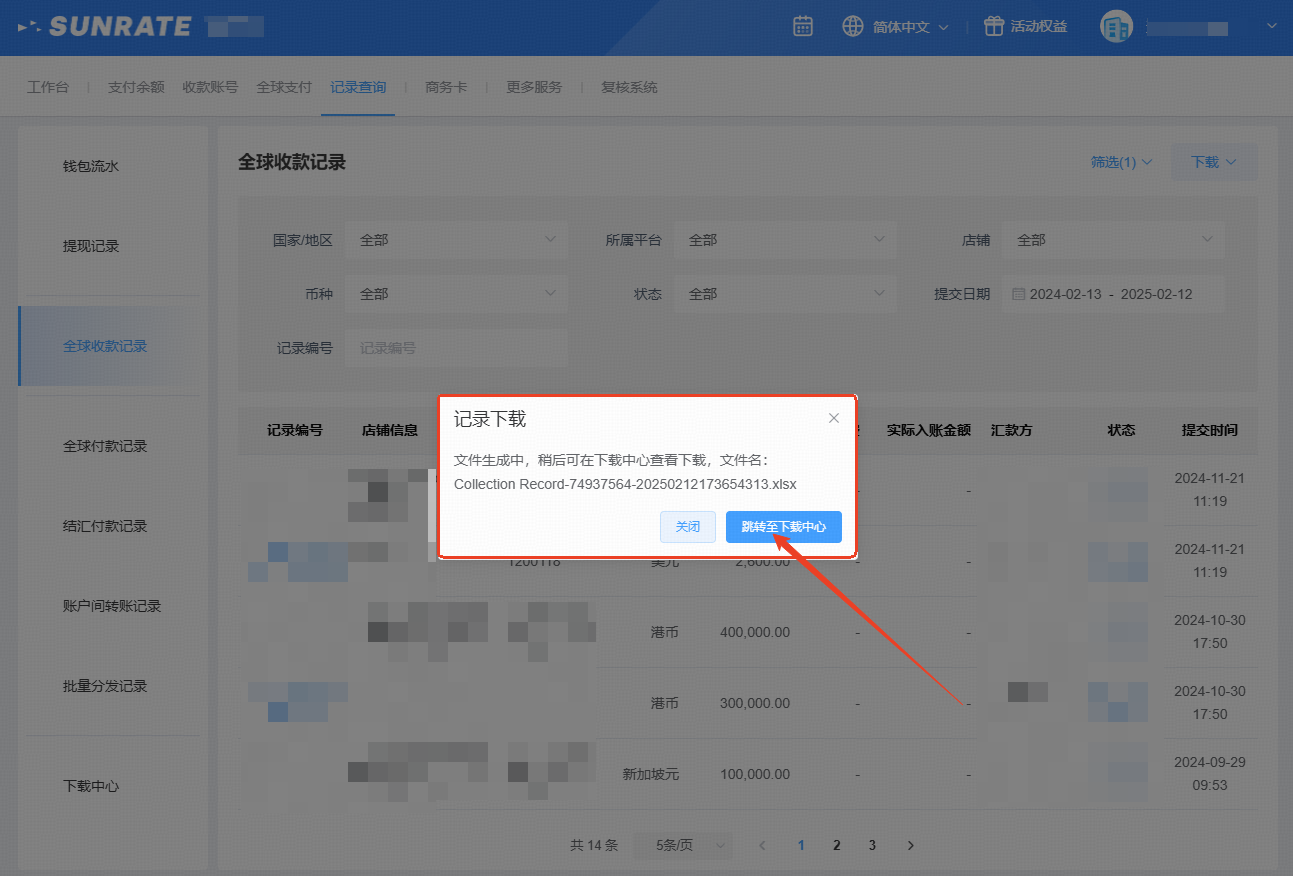Switch to the 全球支付 tab
Image resolution: width=1293 pixels, height=876 pixels.
click(x=284, y=87)
